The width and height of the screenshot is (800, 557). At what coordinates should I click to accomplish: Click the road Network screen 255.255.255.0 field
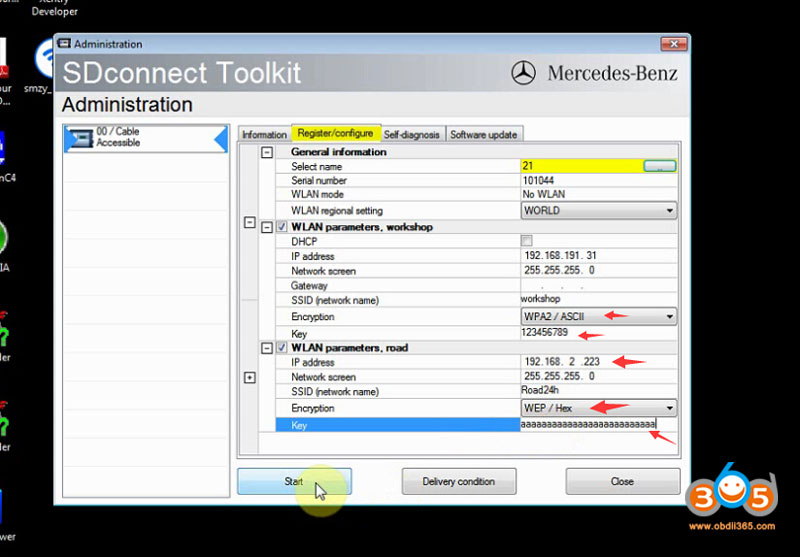tap(599, 376)
